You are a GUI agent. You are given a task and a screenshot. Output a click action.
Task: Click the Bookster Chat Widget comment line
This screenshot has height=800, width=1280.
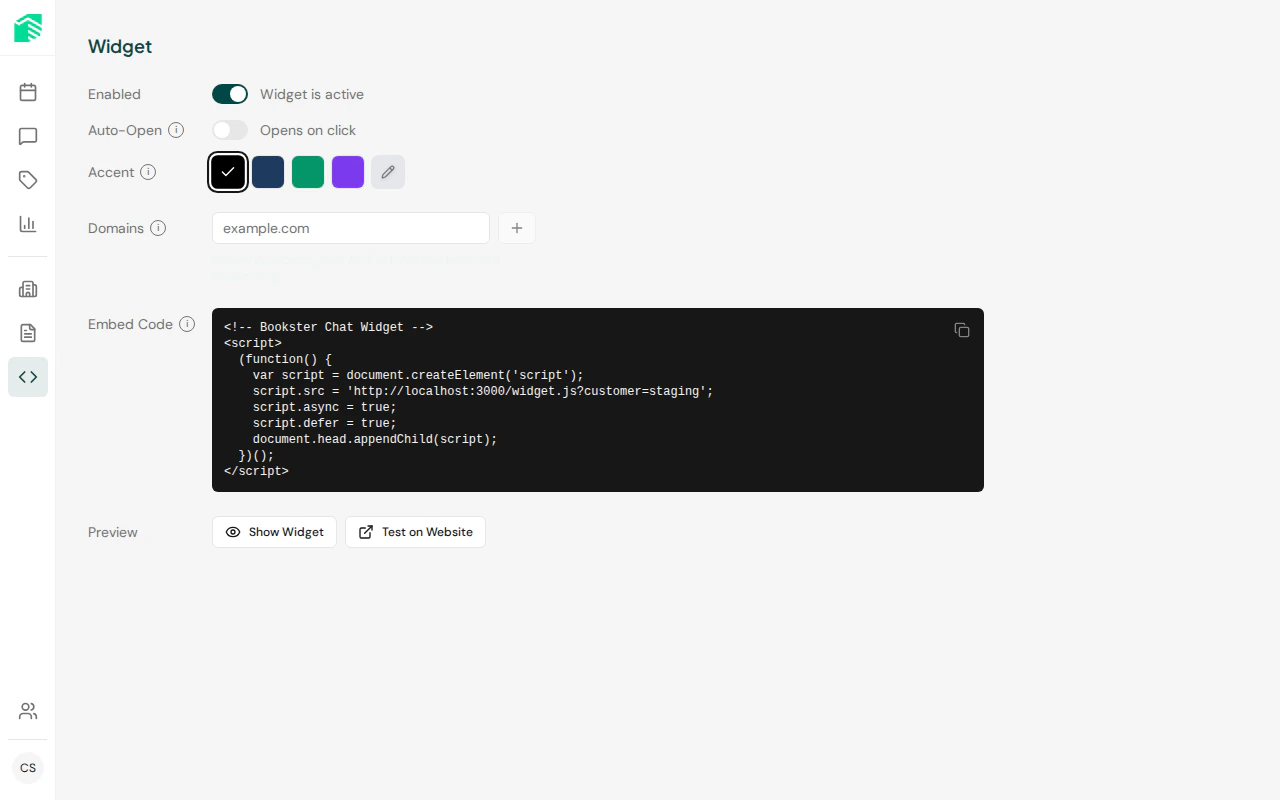coord(328,327)
